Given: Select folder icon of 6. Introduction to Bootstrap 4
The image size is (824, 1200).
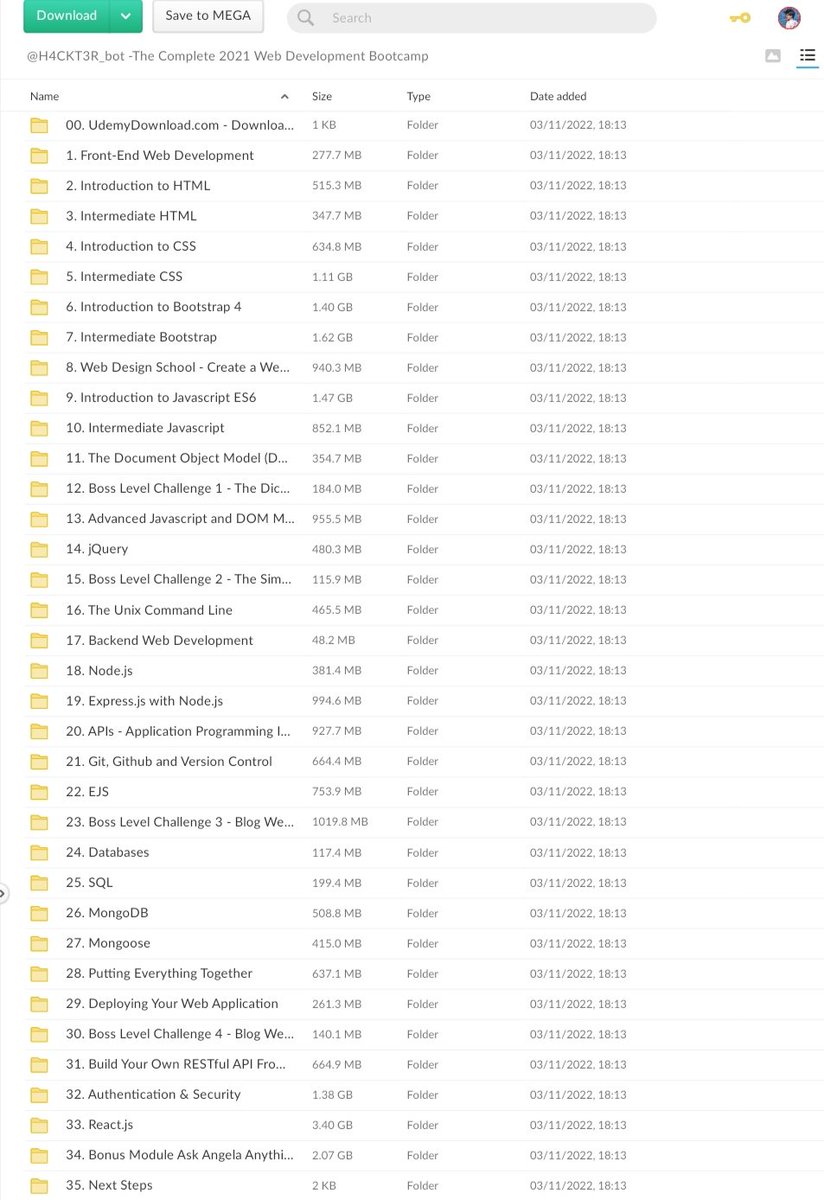Looking at the screenshot, I should 39,307.
